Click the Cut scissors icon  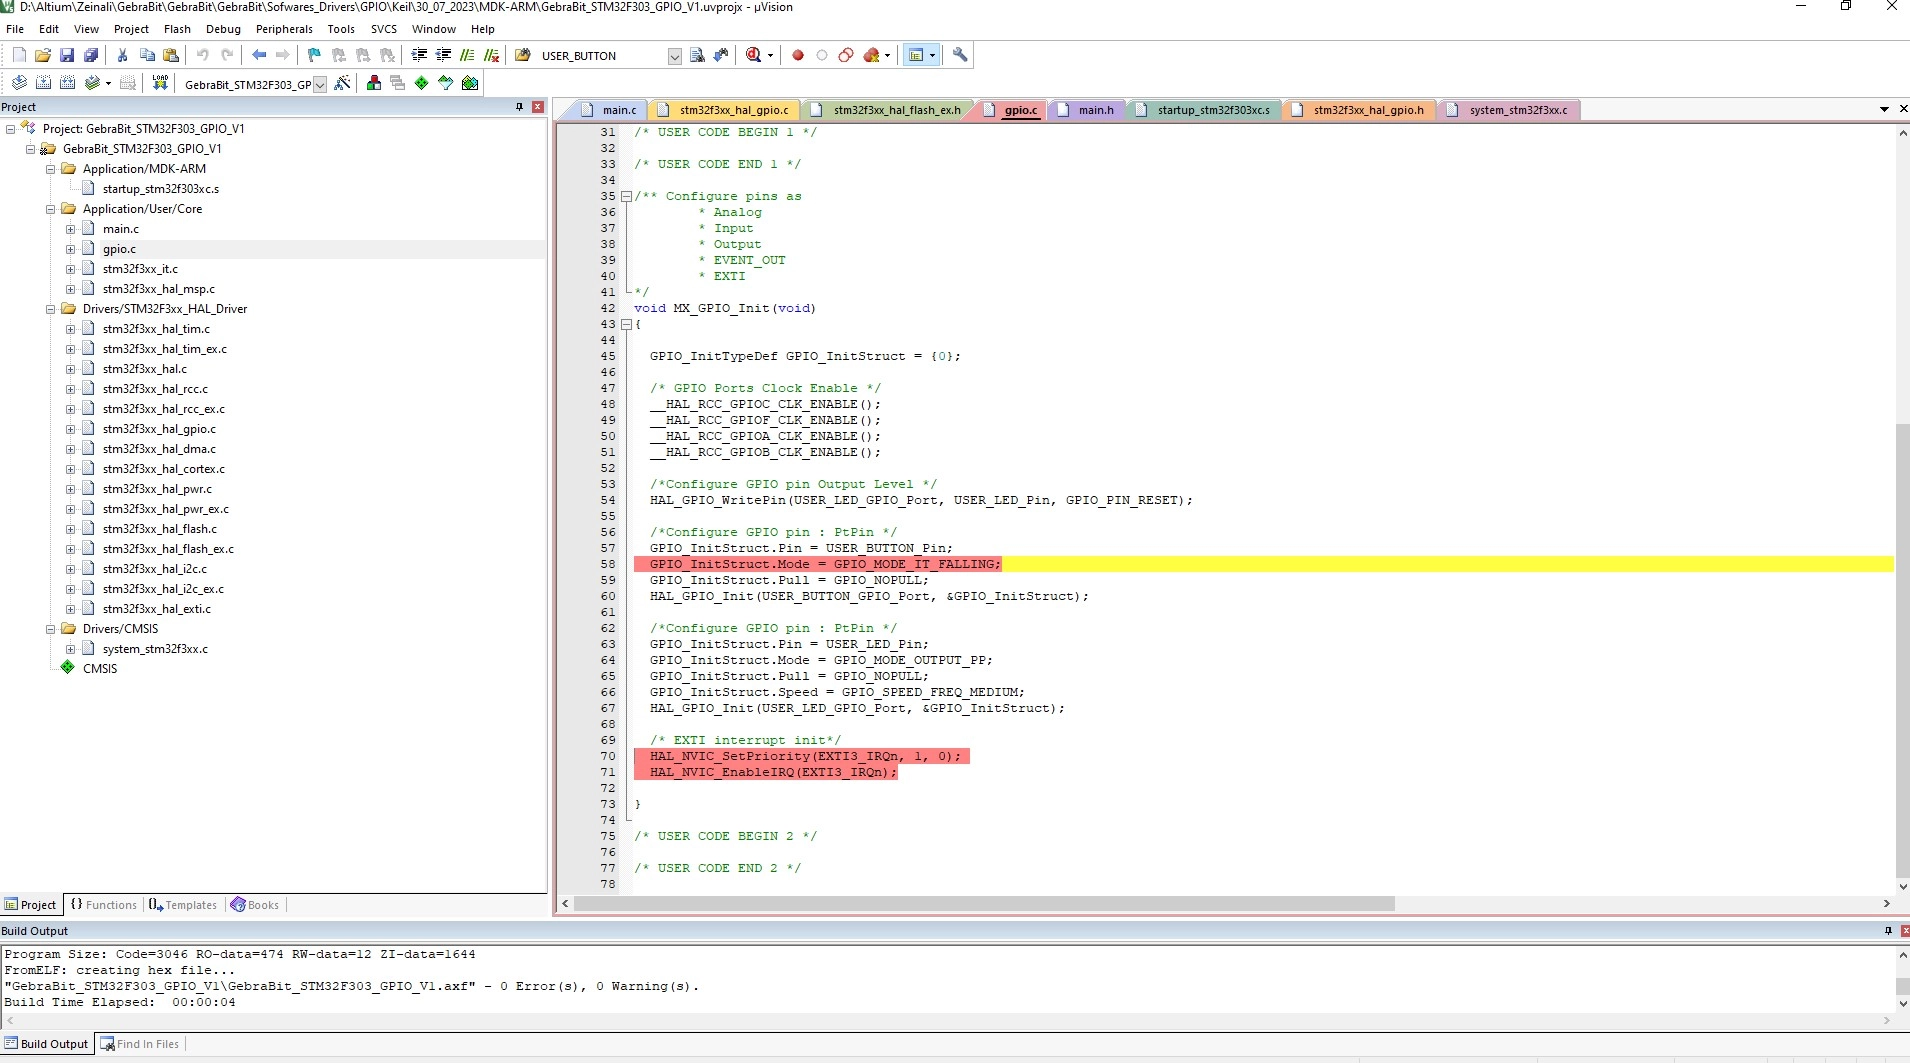click(x=122, y=56)
